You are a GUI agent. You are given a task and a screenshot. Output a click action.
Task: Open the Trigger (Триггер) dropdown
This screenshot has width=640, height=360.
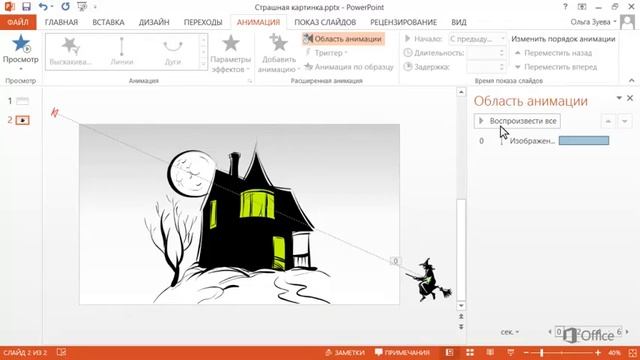pyautogui.click(x=327, y=53)
